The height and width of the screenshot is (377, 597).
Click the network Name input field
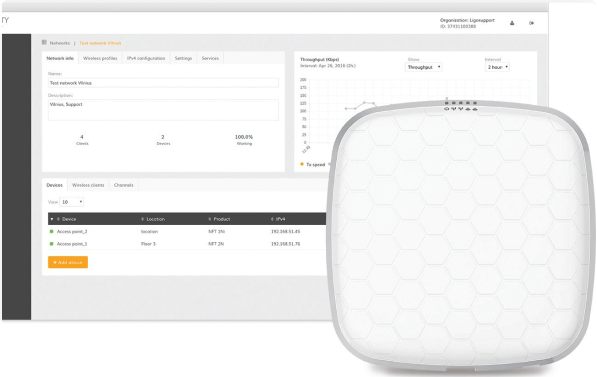163,83
